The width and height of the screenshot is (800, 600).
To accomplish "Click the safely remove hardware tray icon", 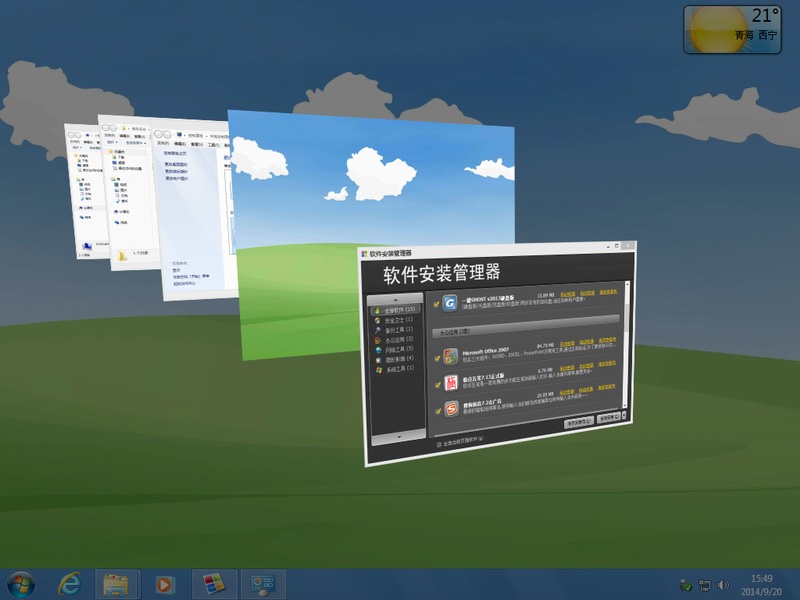I will pyautogui.click(x=686, y=585).
